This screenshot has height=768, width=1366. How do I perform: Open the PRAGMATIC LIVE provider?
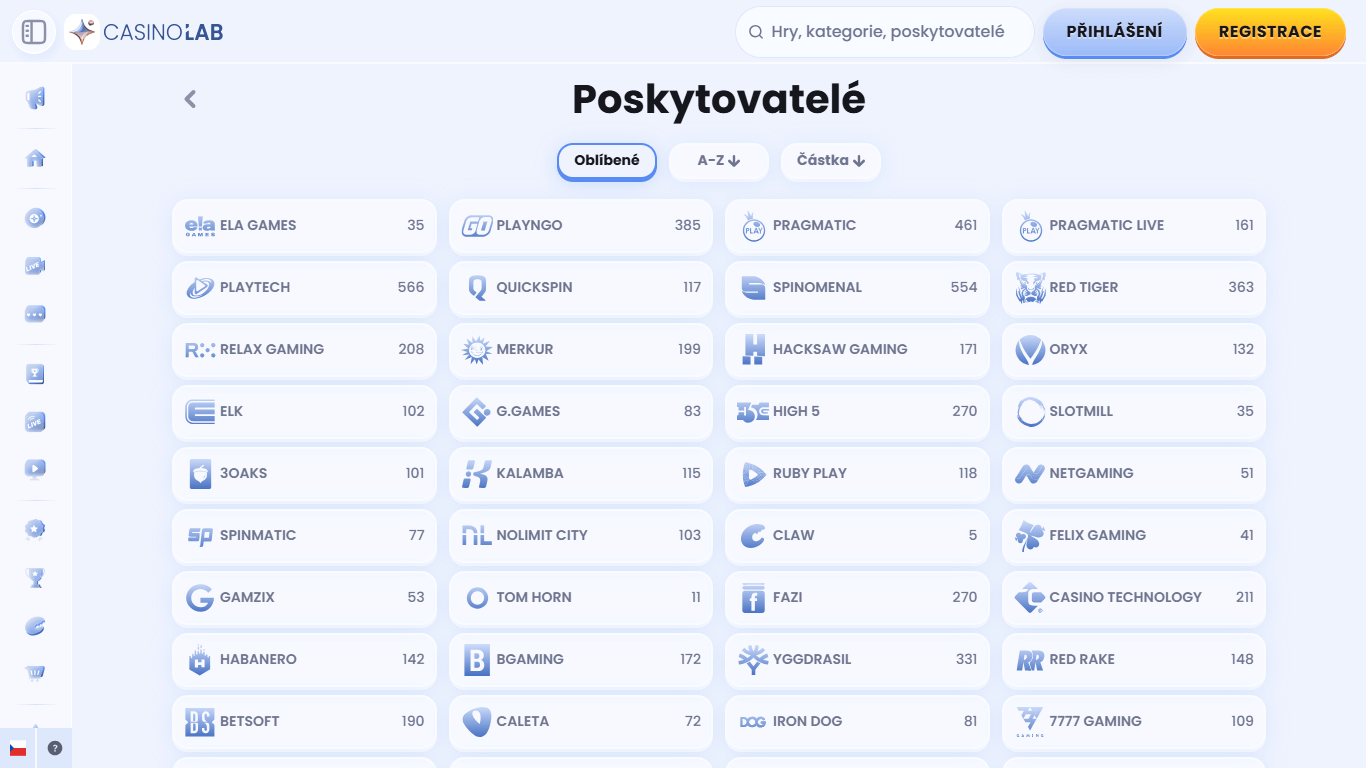pos(1134,225)
